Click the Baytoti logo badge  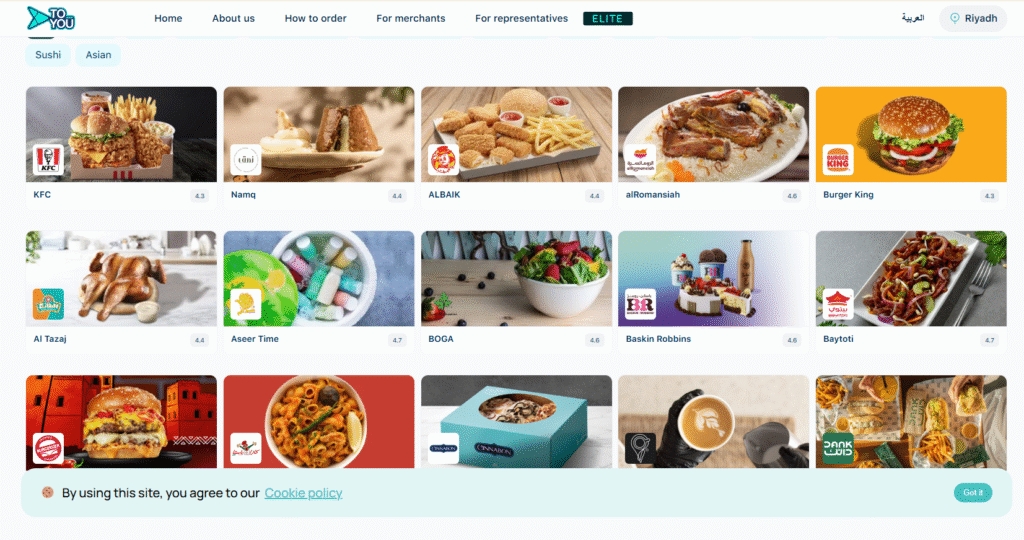838,304
